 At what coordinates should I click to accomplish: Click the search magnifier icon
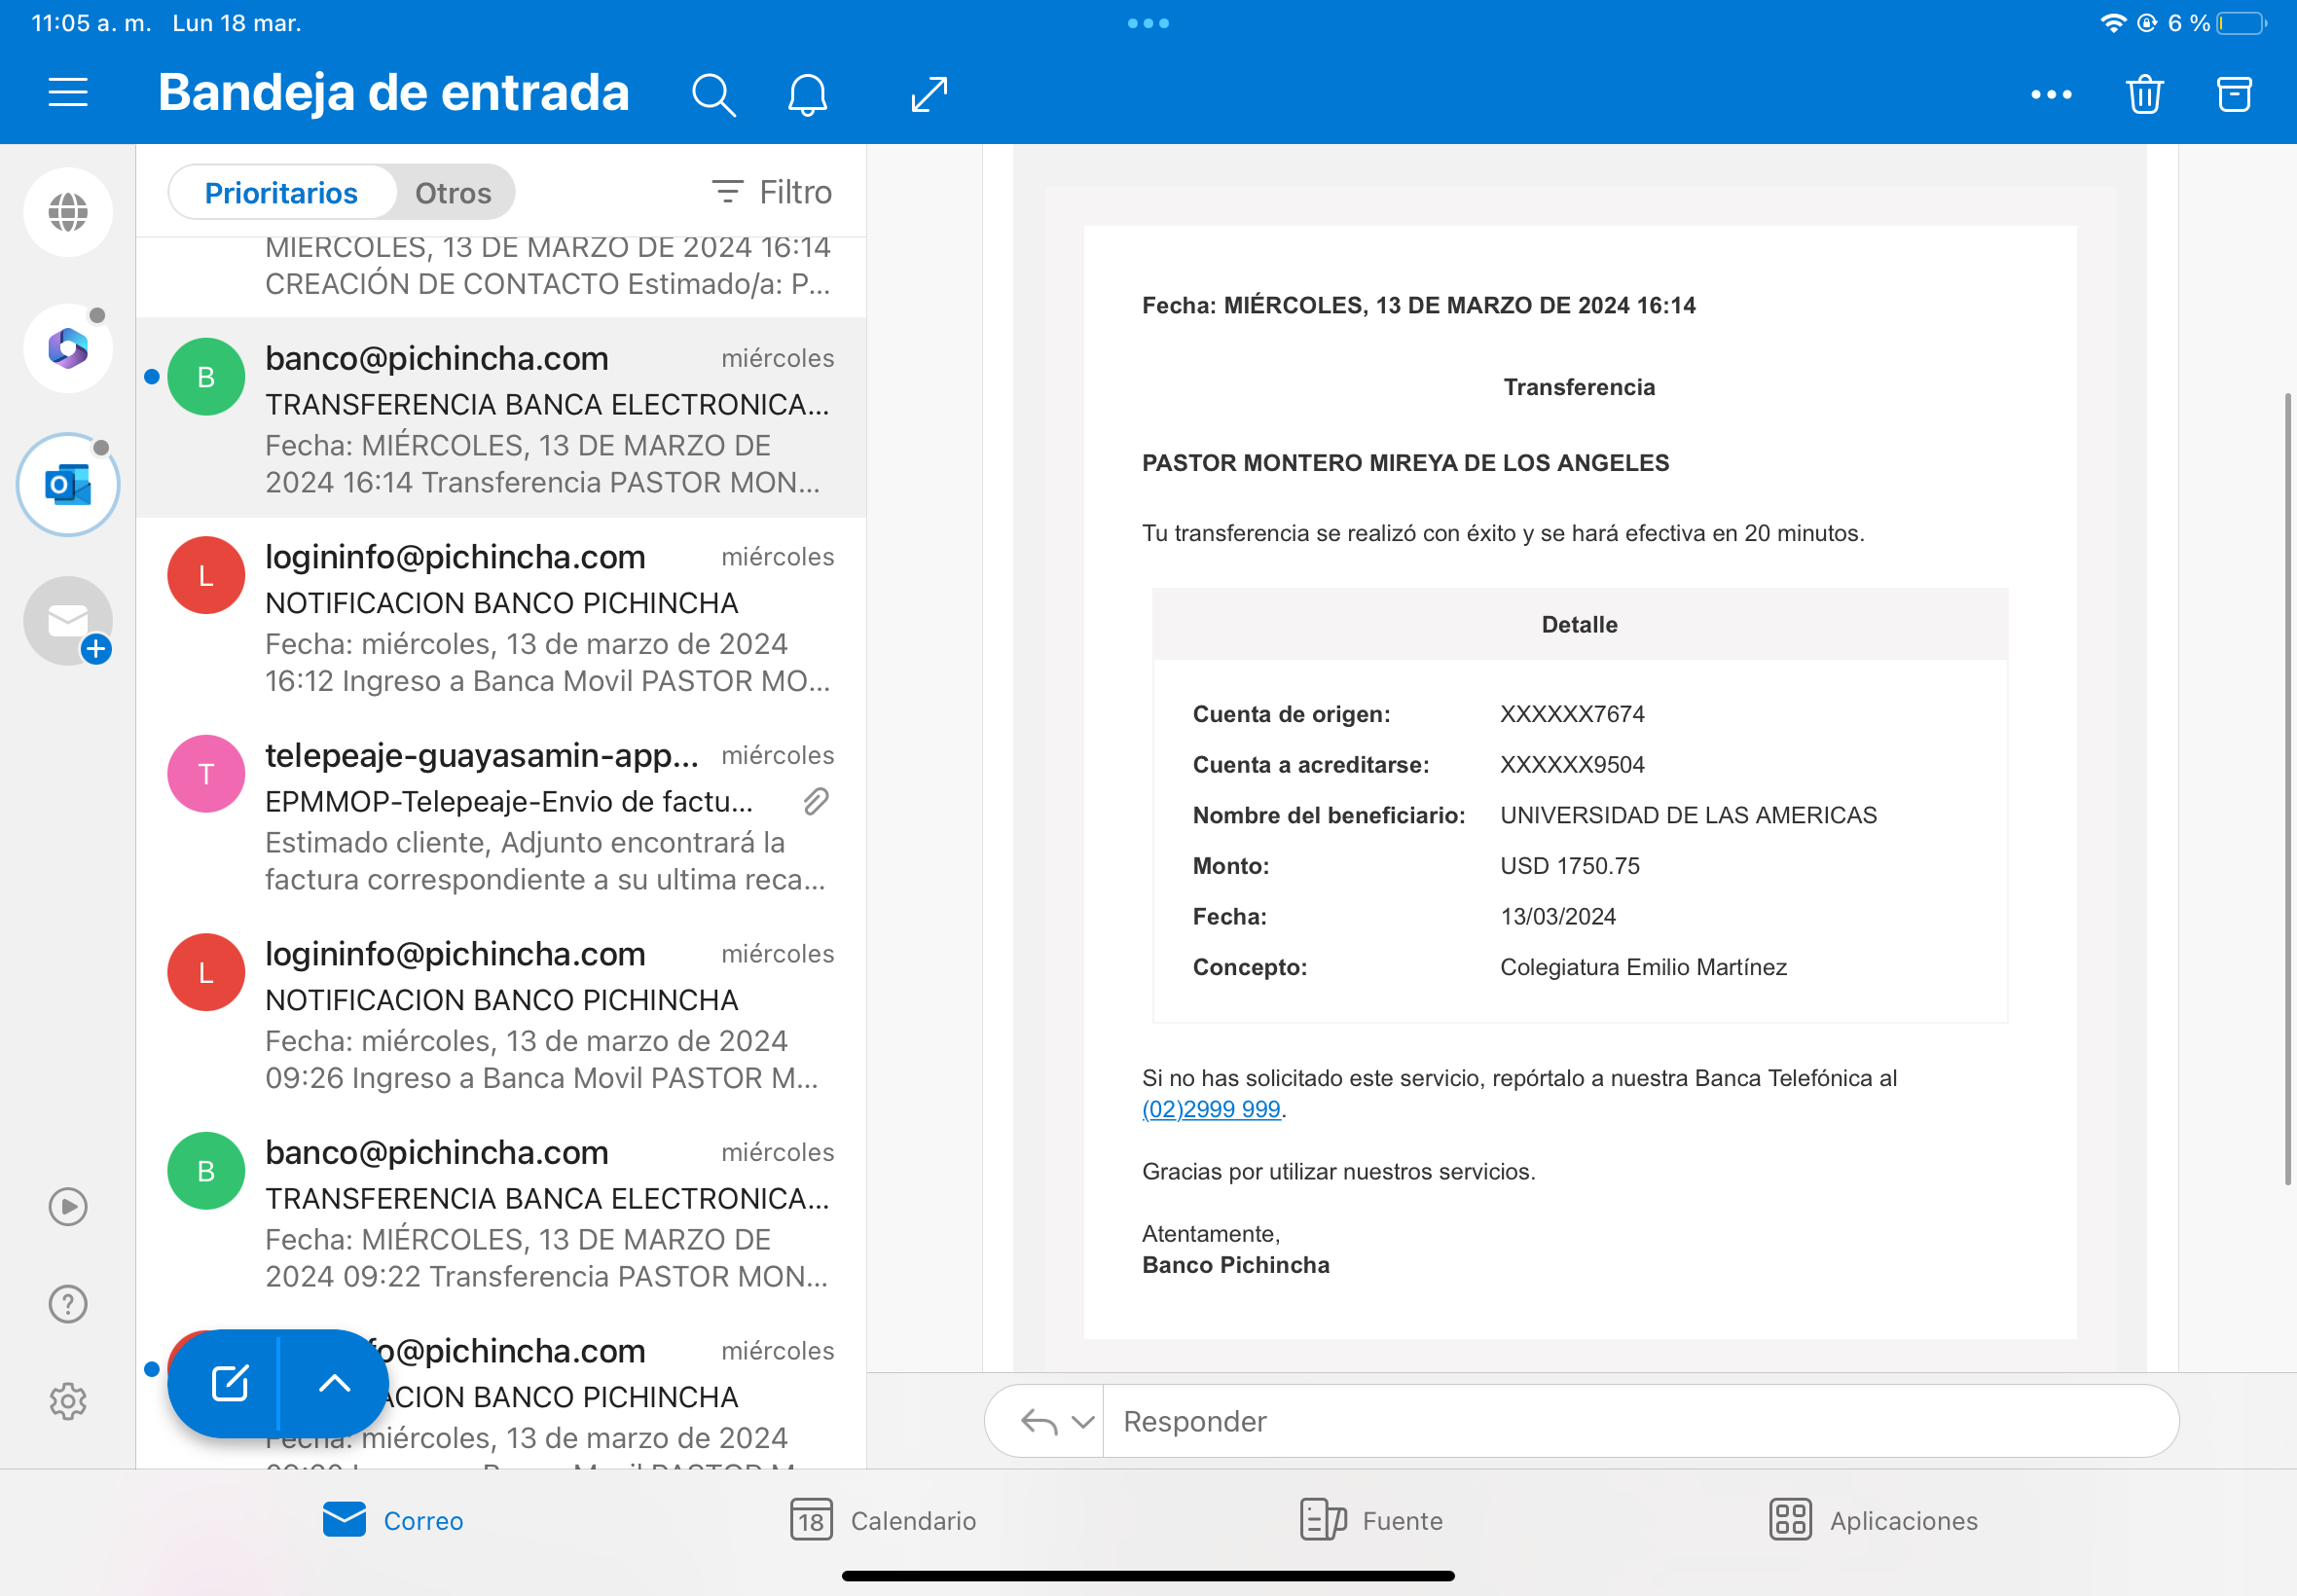(x=713, y=95)
